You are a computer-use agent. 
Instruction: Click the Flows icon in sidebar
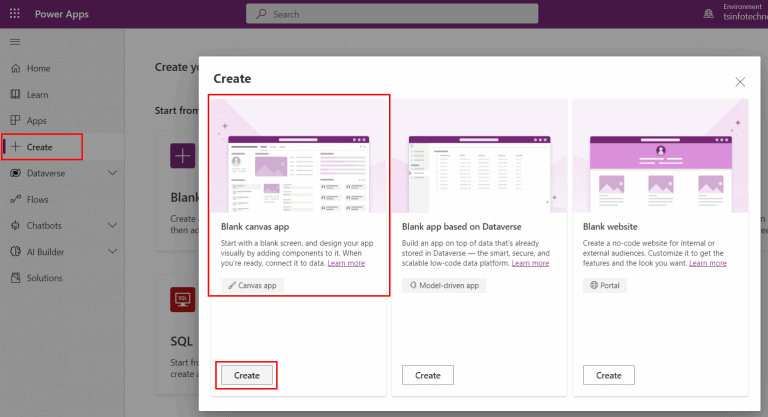16,199
